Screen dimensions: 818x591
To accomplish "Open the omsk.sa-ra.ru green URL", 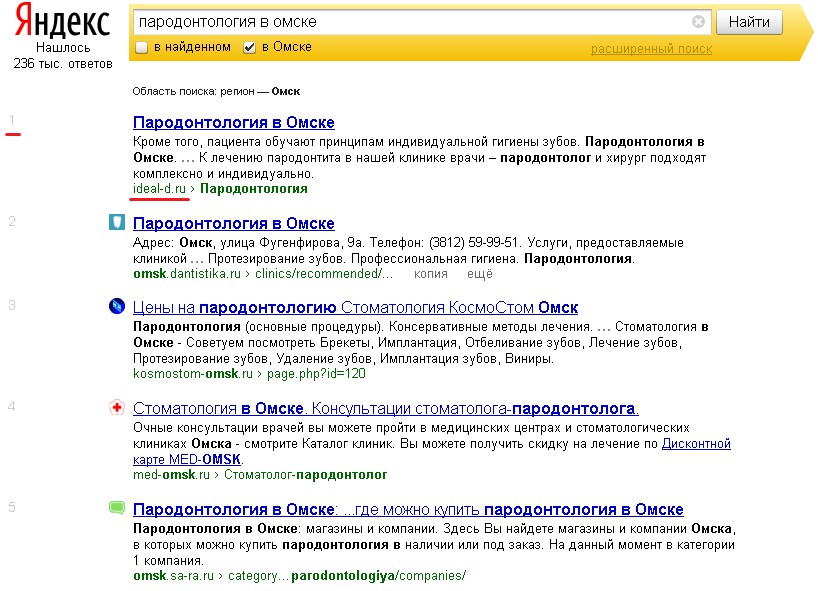I will 173,576.
